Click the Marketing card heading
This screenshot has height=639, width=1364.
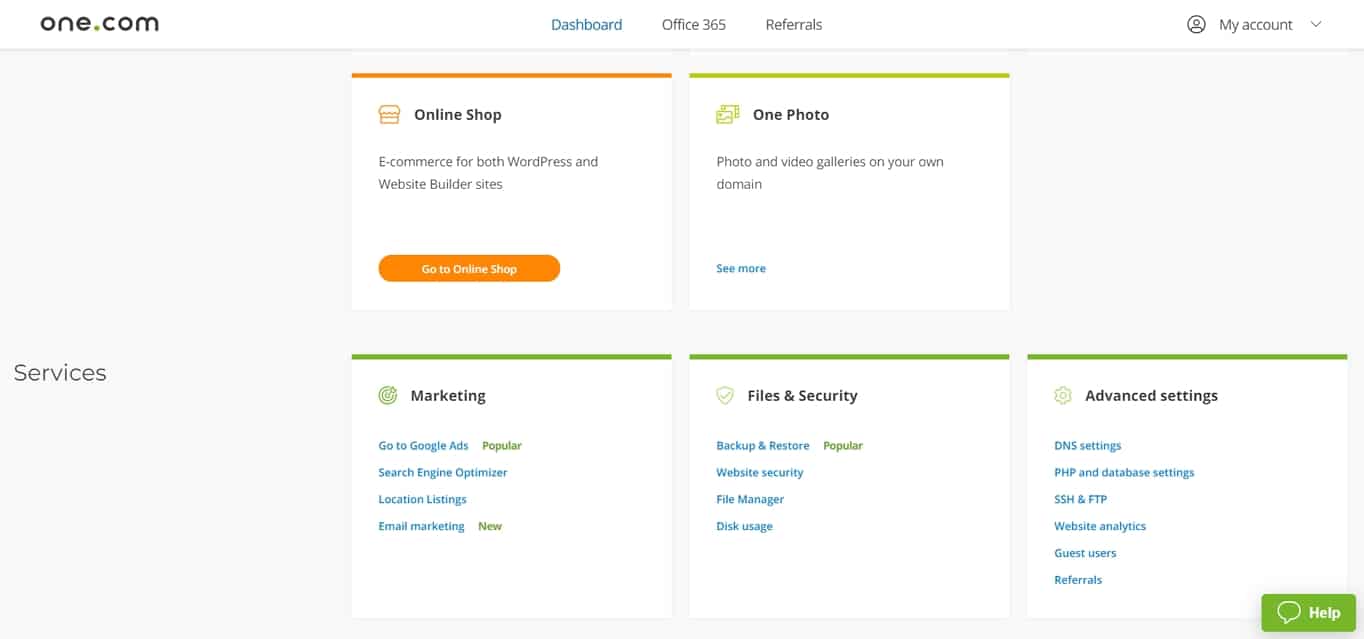448,396
